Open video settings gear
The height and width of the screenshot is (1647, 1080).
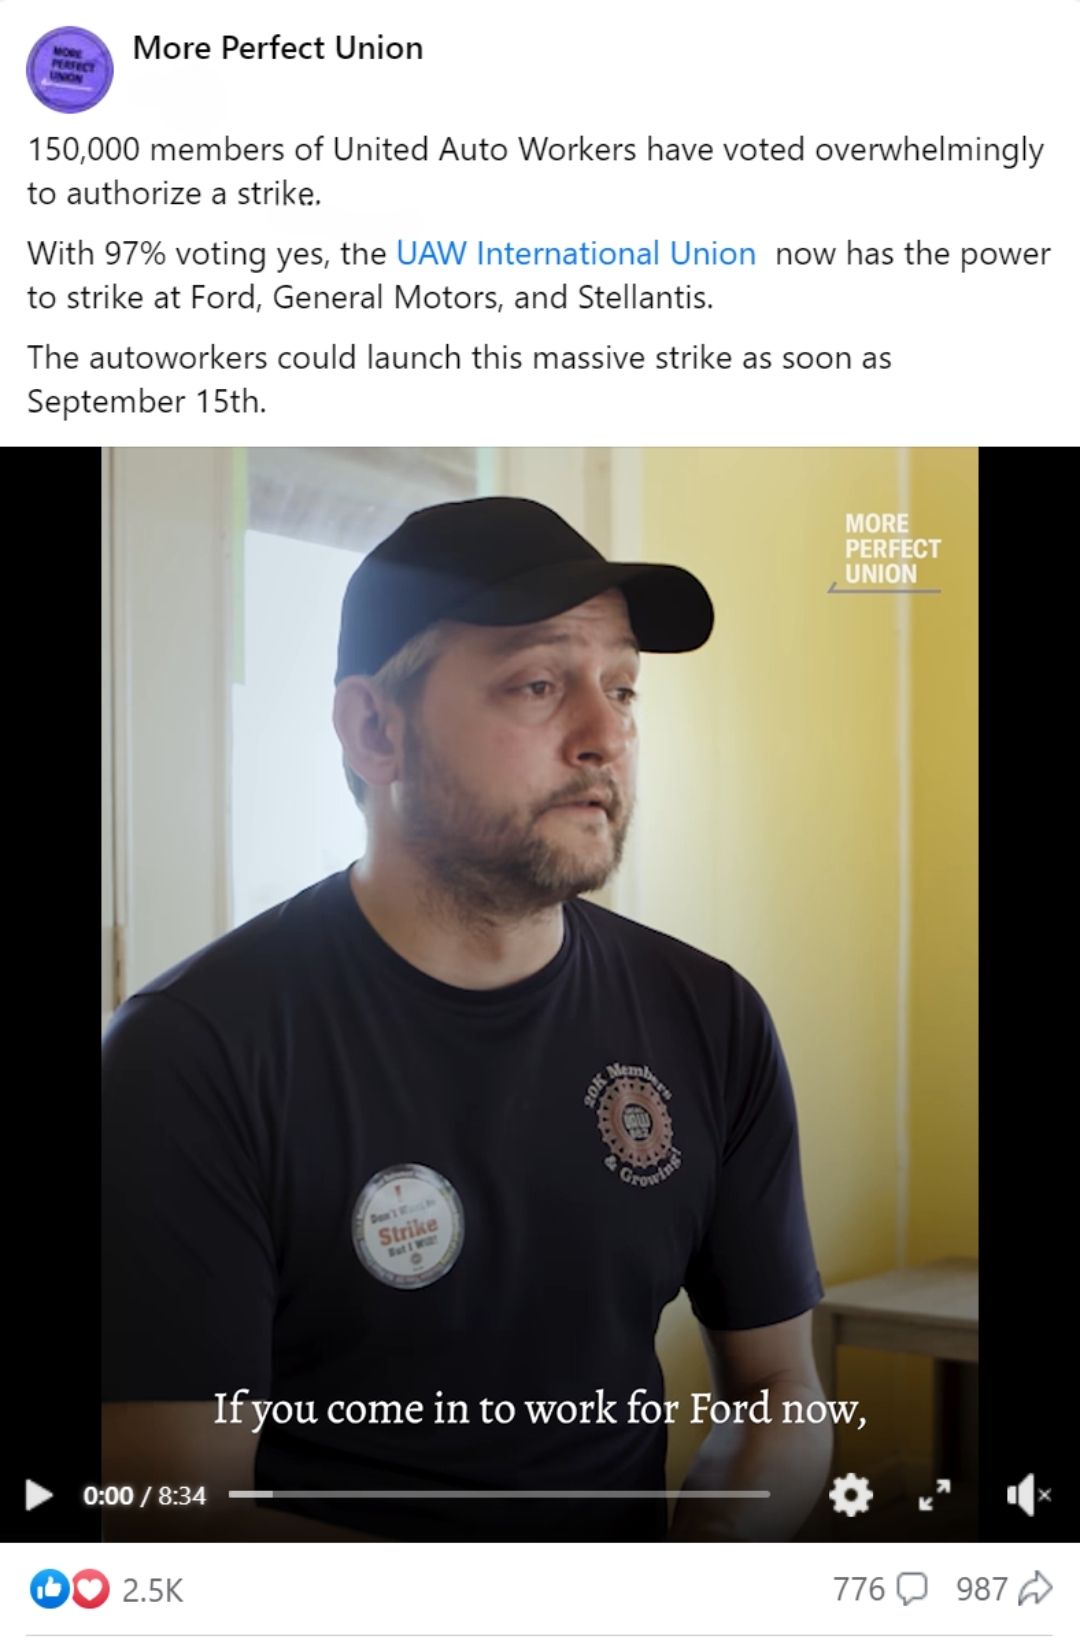click(851, 1495)
